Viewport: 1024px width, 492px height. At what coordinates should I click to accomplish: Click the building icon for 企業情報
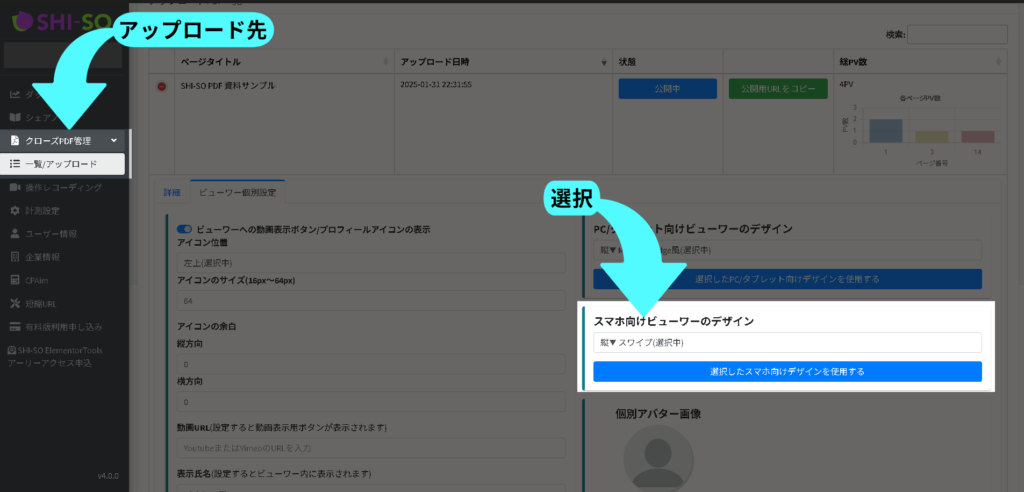pyautogui.click(x=15, y=257)
